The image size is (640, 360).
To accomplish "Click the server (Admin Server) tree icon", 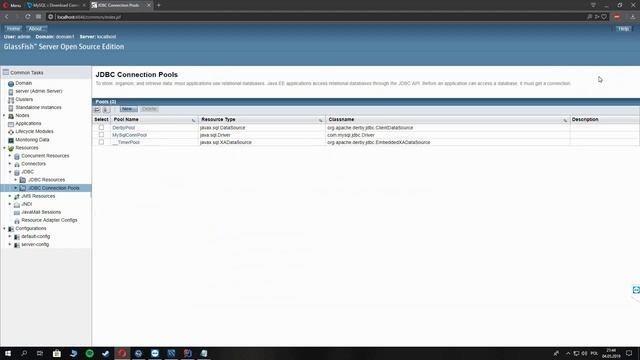I will coord(11,91).
